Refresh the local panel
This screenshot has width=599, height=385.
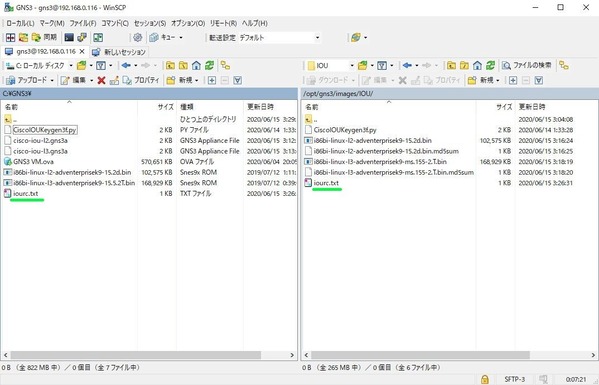(x=209, y=66)
